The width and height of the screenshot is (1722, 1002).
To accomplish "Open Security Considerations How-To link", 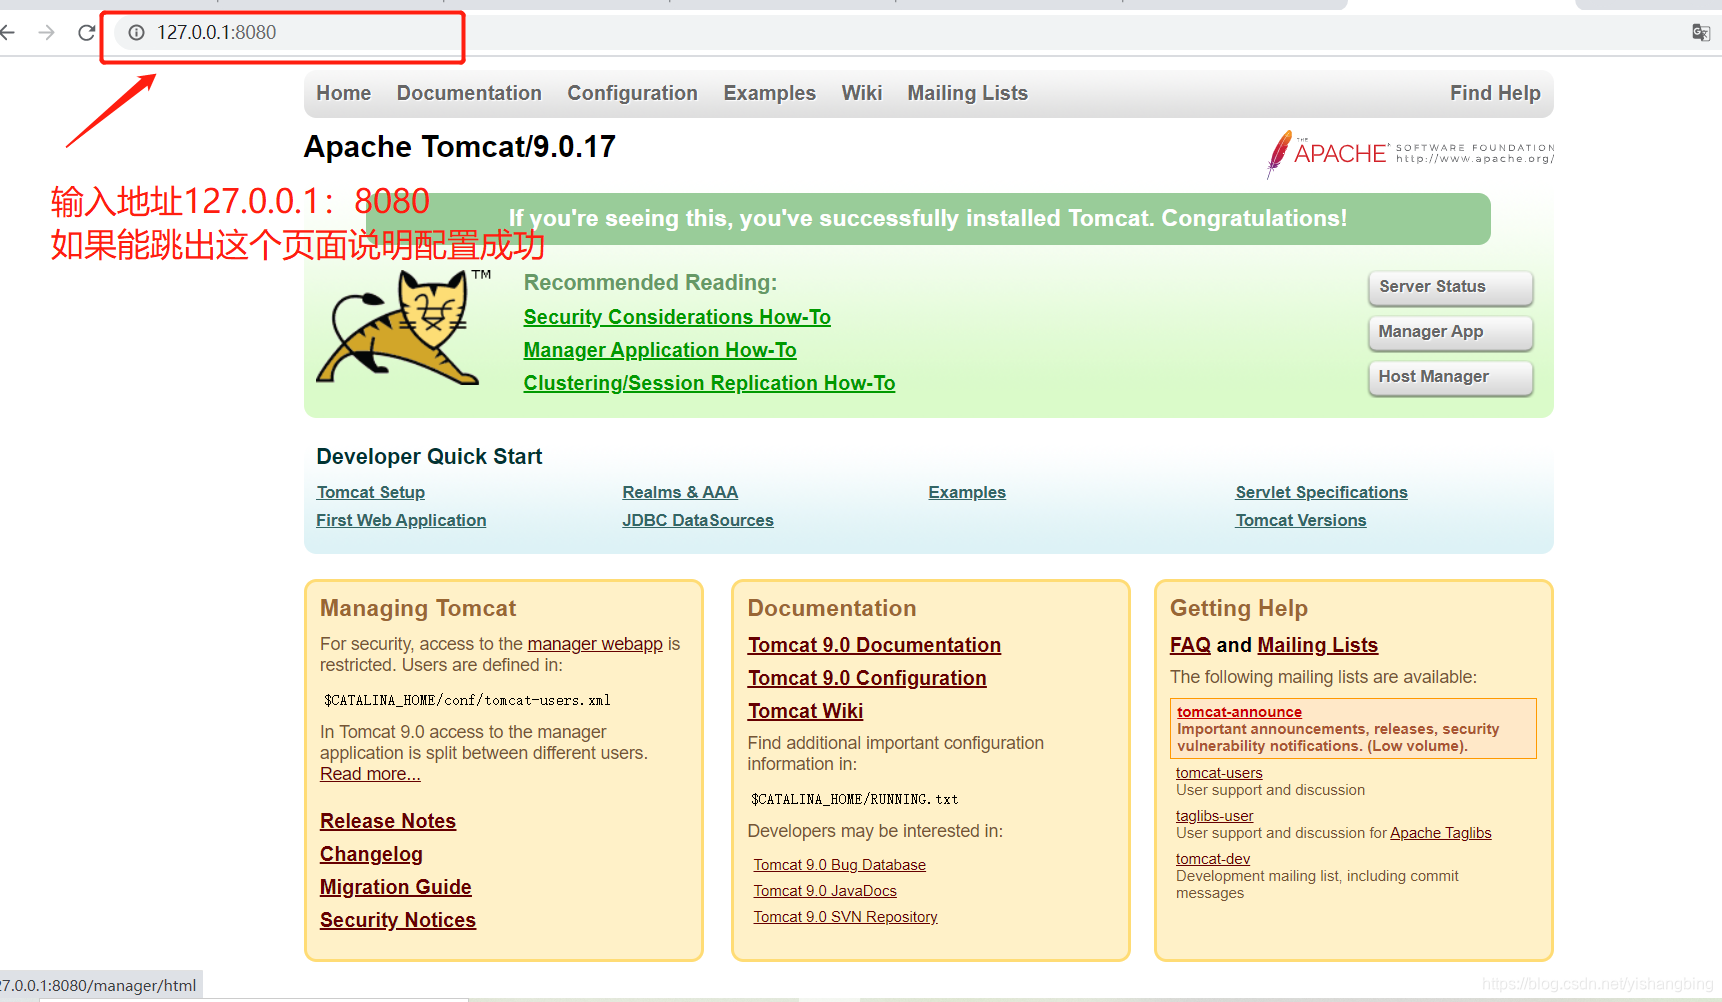I will click(x=677, y=317).
